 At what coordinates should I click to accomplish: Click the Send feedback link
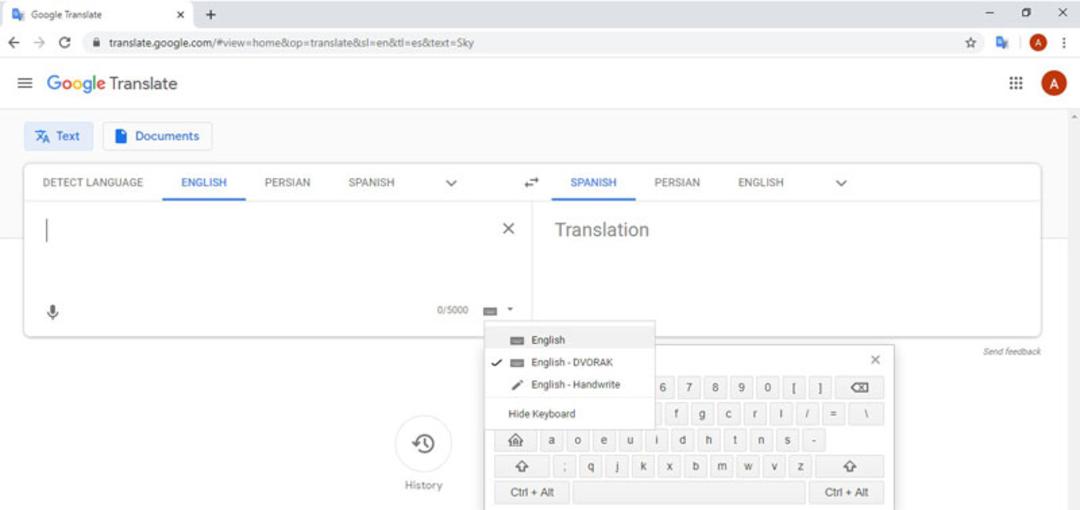point(1012,351)
